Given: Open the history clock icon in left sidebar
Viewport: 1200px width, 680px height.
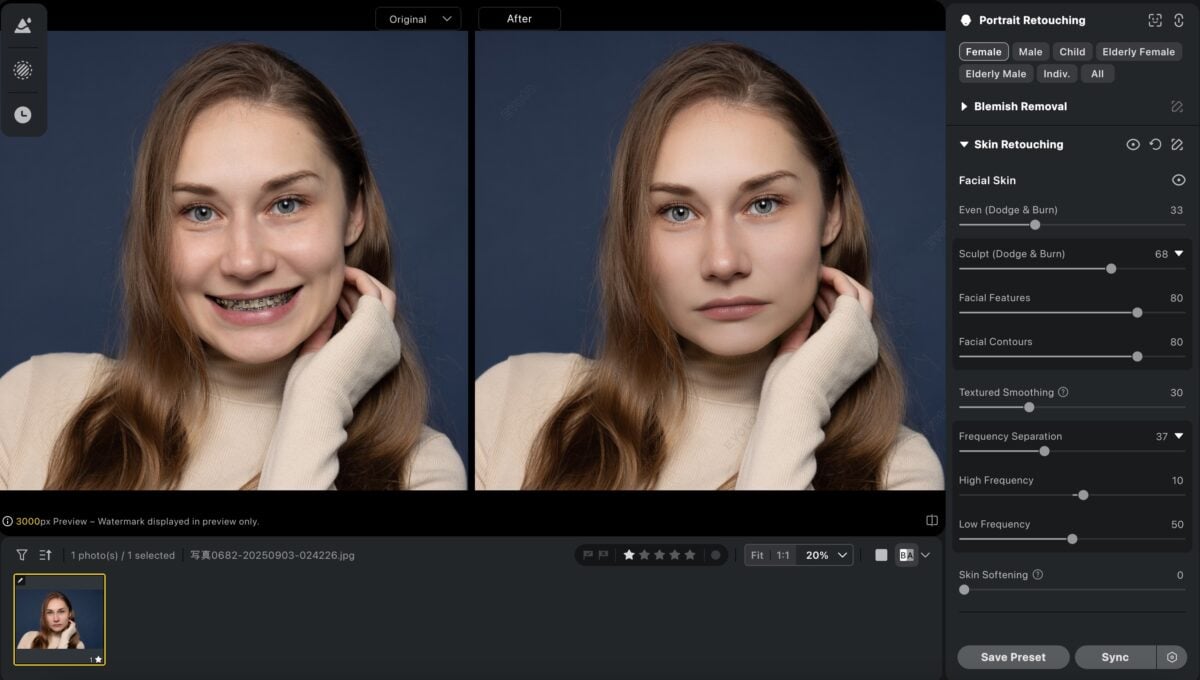Looking at the screenshot, I should point(24,114).
